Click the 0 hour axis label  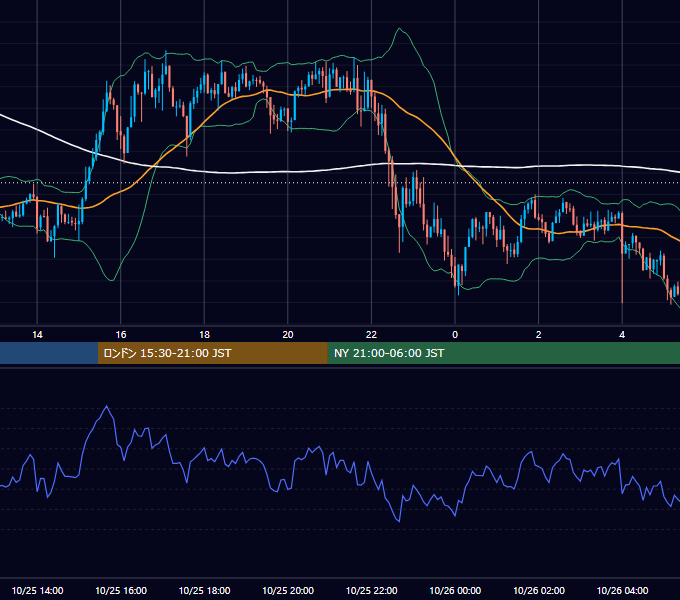[x=455, y=335]
